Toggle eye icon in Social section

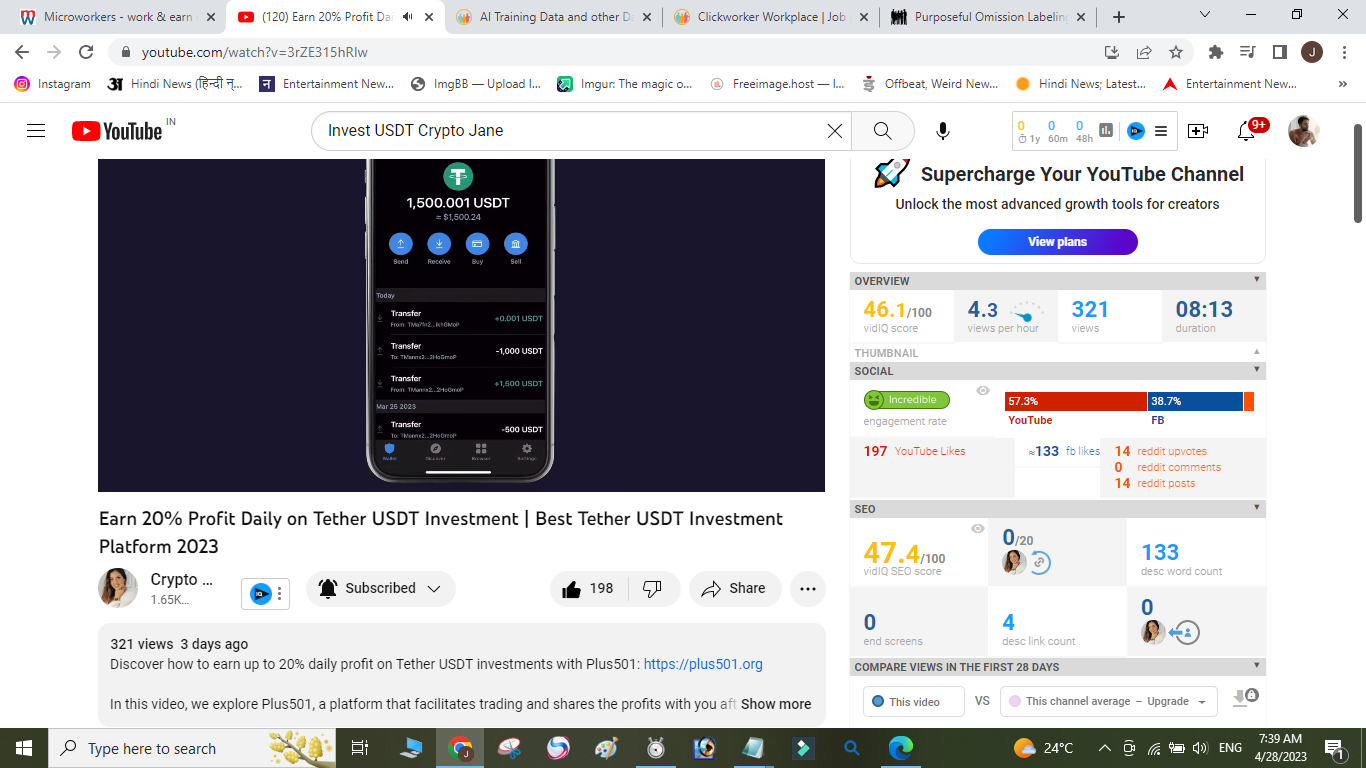(x=983, y=391)
